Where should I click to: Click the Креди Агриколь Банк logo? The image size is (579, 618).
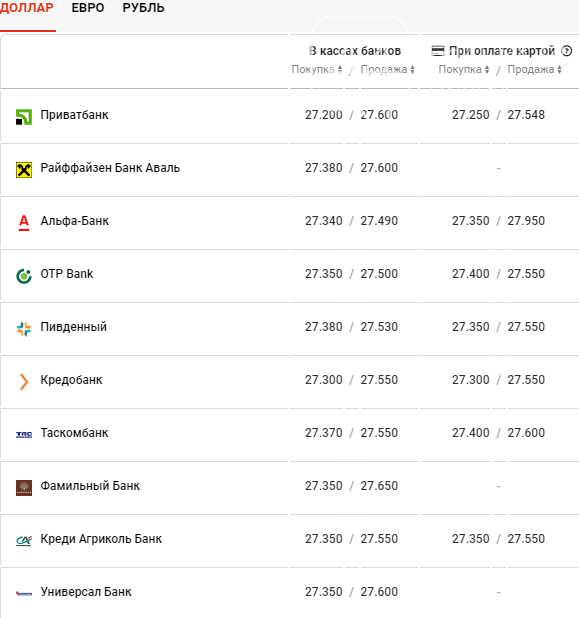(24, 541)
